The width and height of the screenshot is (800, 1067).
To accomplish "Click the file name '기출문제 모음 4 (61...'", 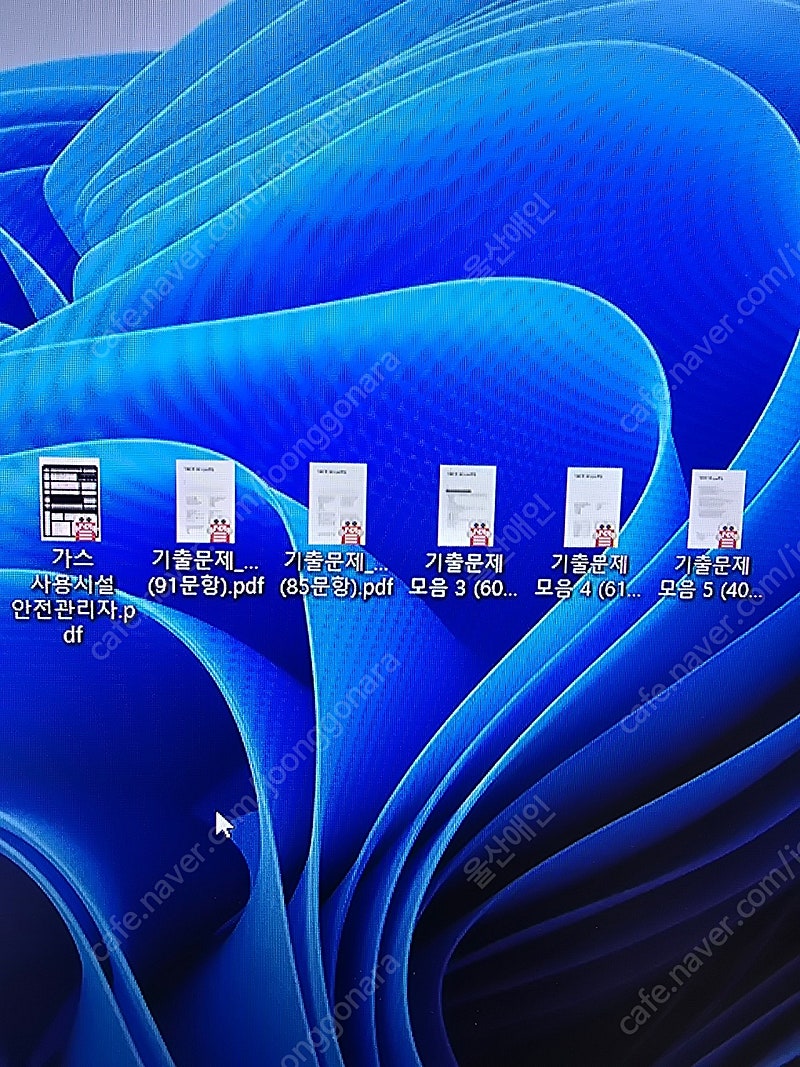I will [588, 576].
